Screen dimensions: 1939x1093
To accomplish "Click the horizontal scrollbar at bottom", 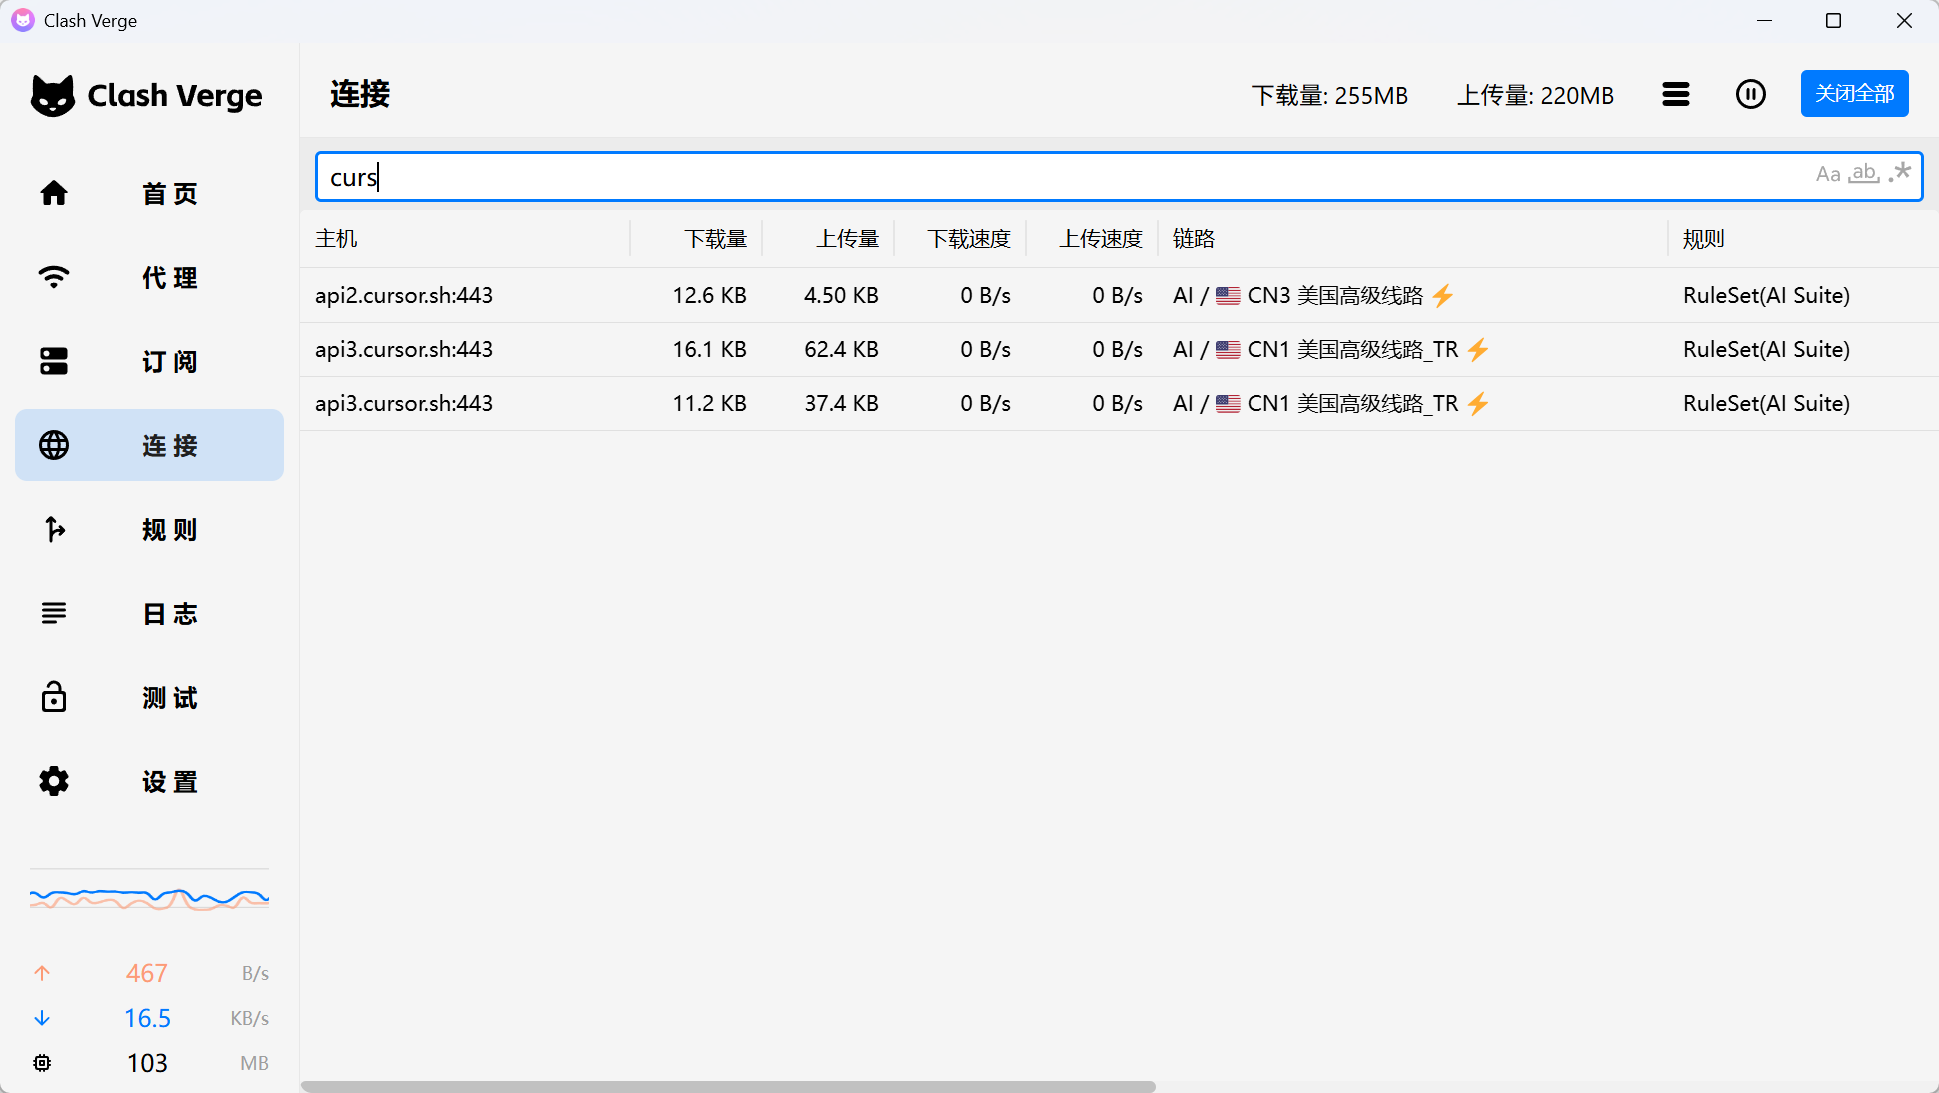I will coord(728,1086).
